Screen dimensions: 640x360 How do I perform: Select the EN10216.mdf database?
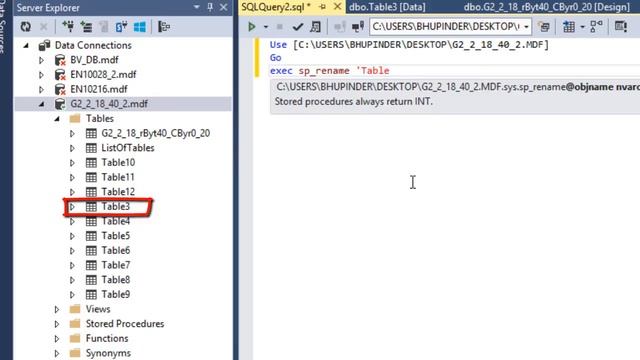(99, 89)
